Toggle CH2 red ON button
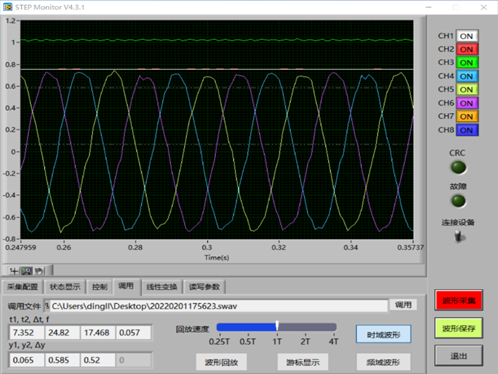Image resolution: width=498 pixels, height=374 pixels. (x=467, y=49)
